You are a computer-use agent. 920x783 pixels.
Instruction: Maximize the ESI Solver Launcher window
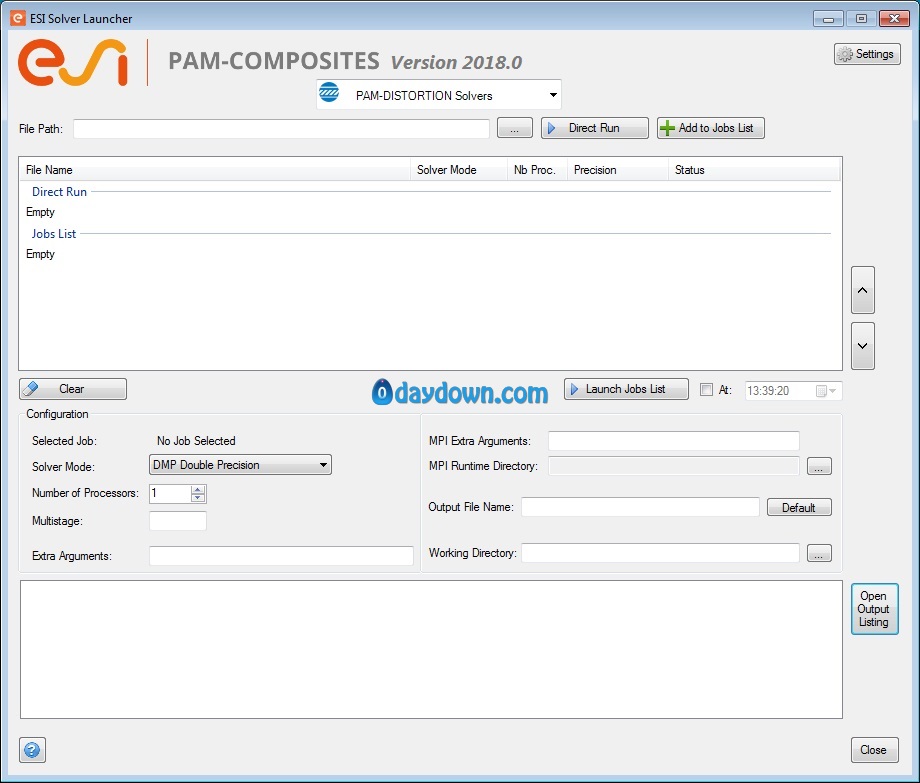click(861, 19)
